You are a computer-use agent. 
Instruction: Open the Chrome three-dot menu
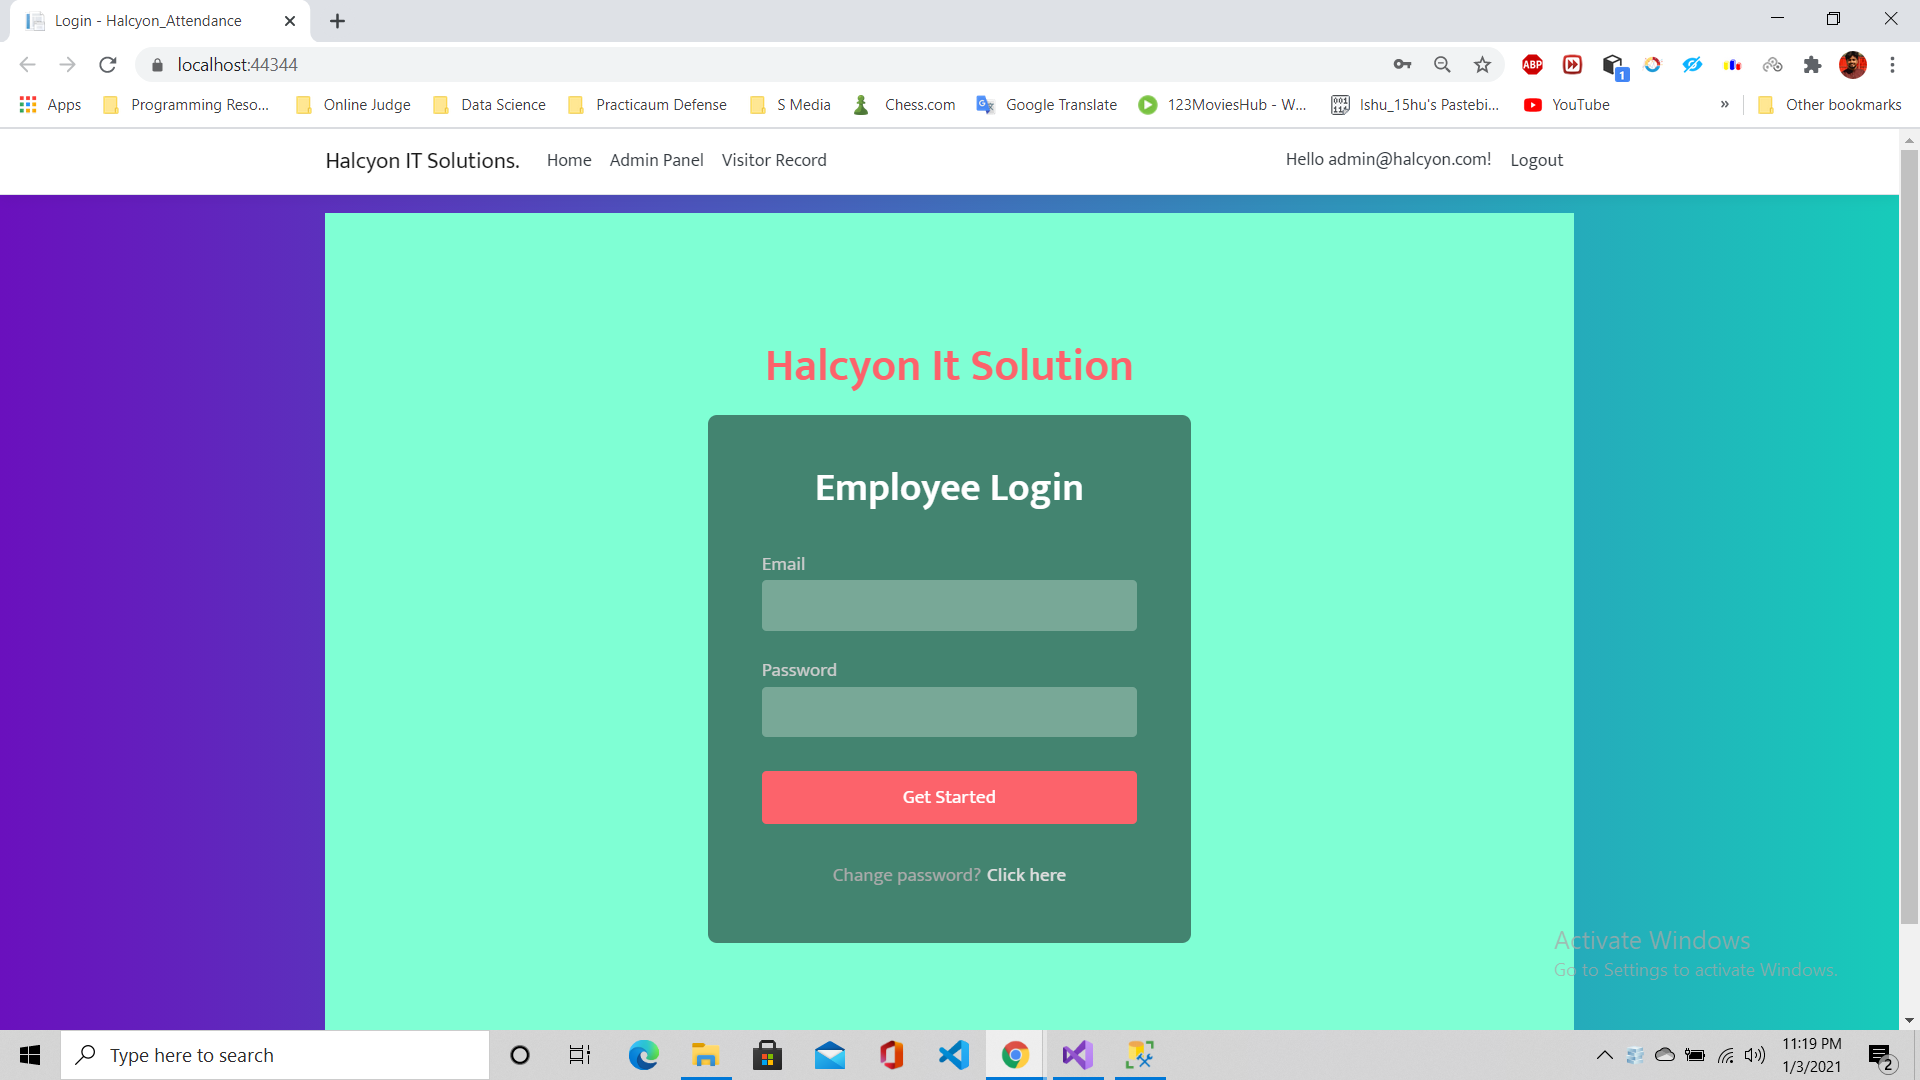tap(1892, 65)
